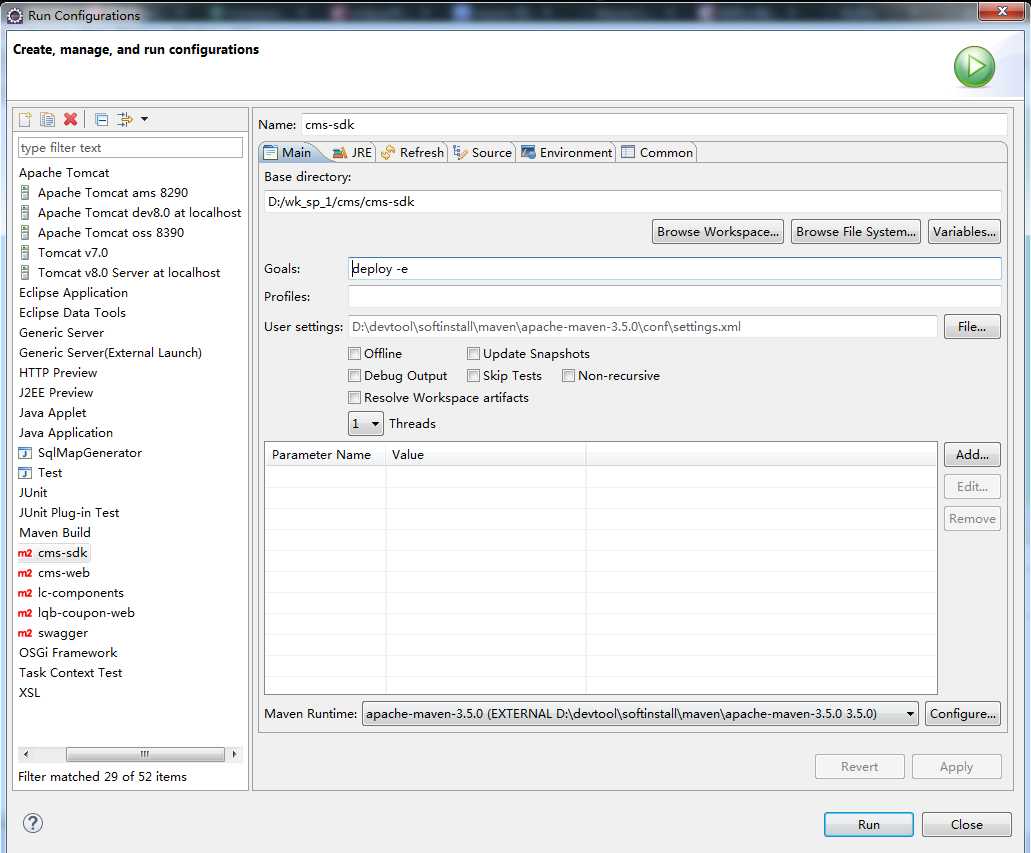Switch to the Refresh tab
Viewport: 1031px width, 853px height.
coord(412,153)
